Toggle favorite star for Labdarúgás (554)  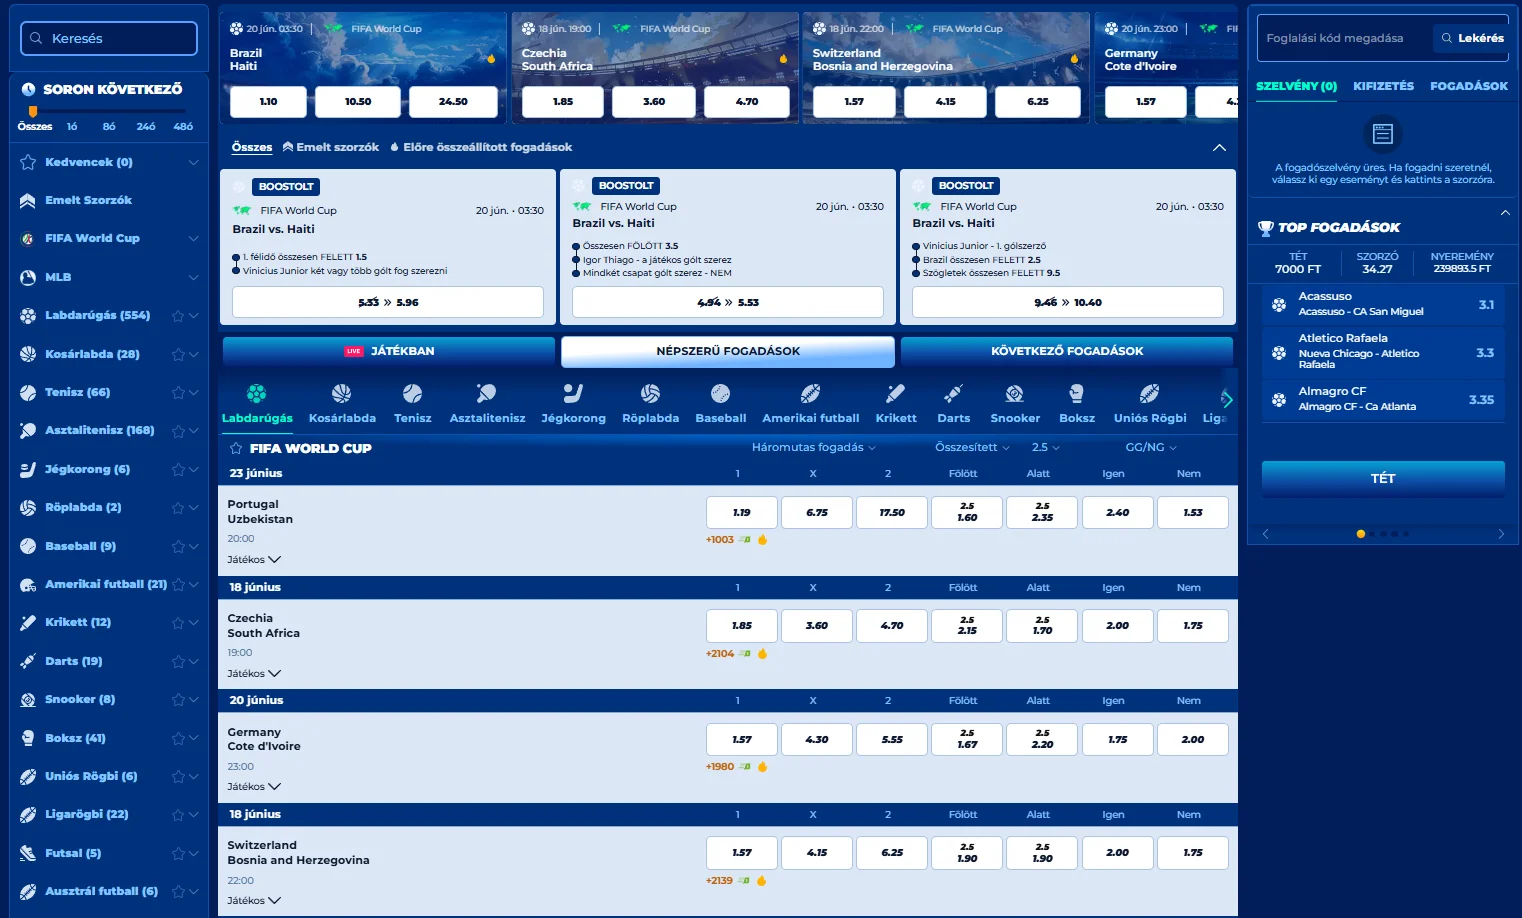178,316
